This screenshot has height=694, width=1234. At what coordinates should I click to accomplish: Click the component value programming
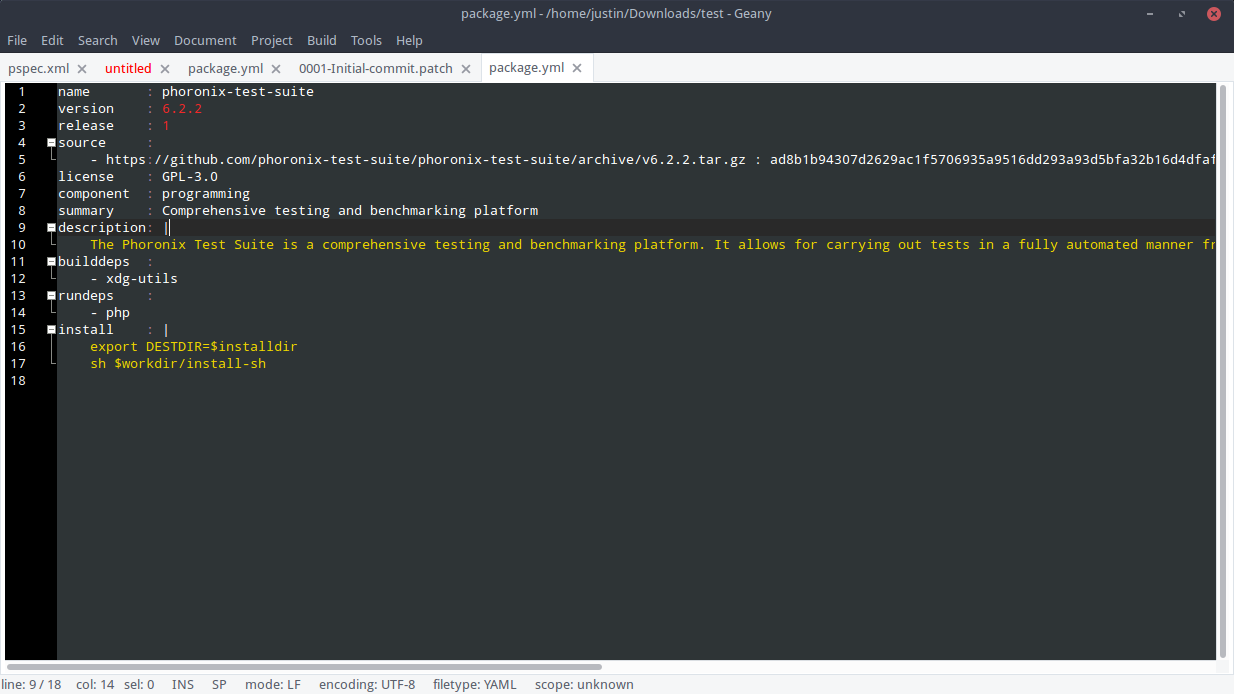point(206,194)
